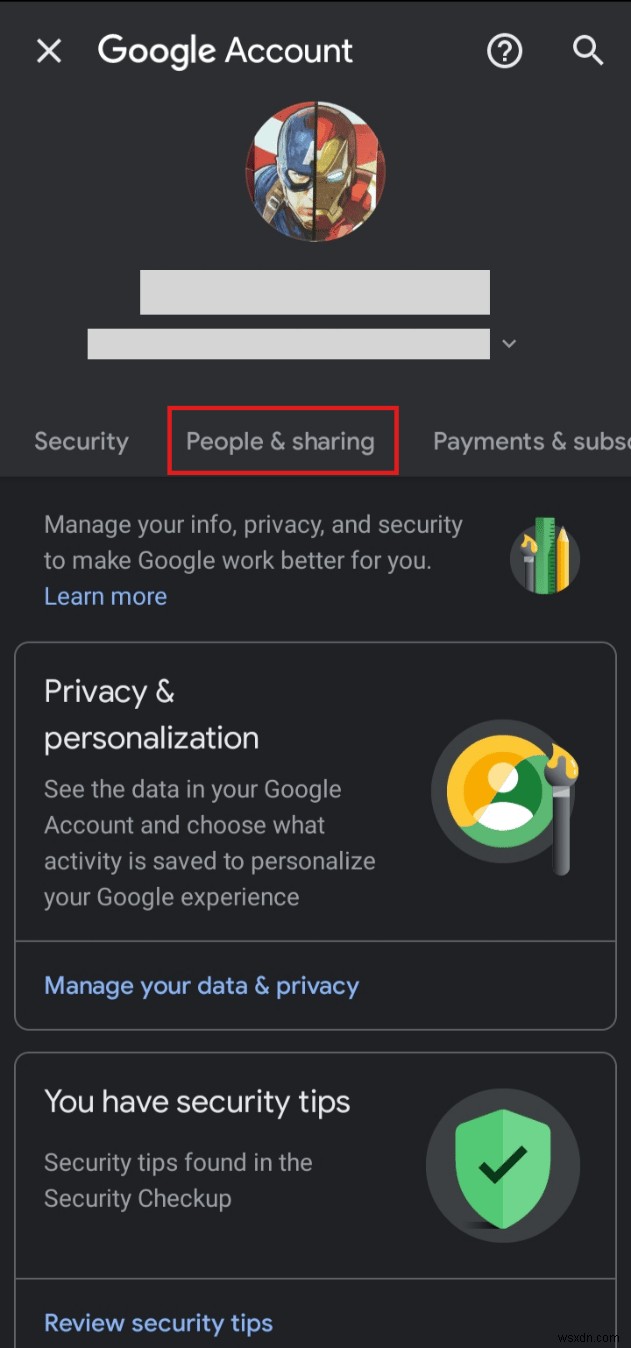Select the blurred account name field

[315, 291]
